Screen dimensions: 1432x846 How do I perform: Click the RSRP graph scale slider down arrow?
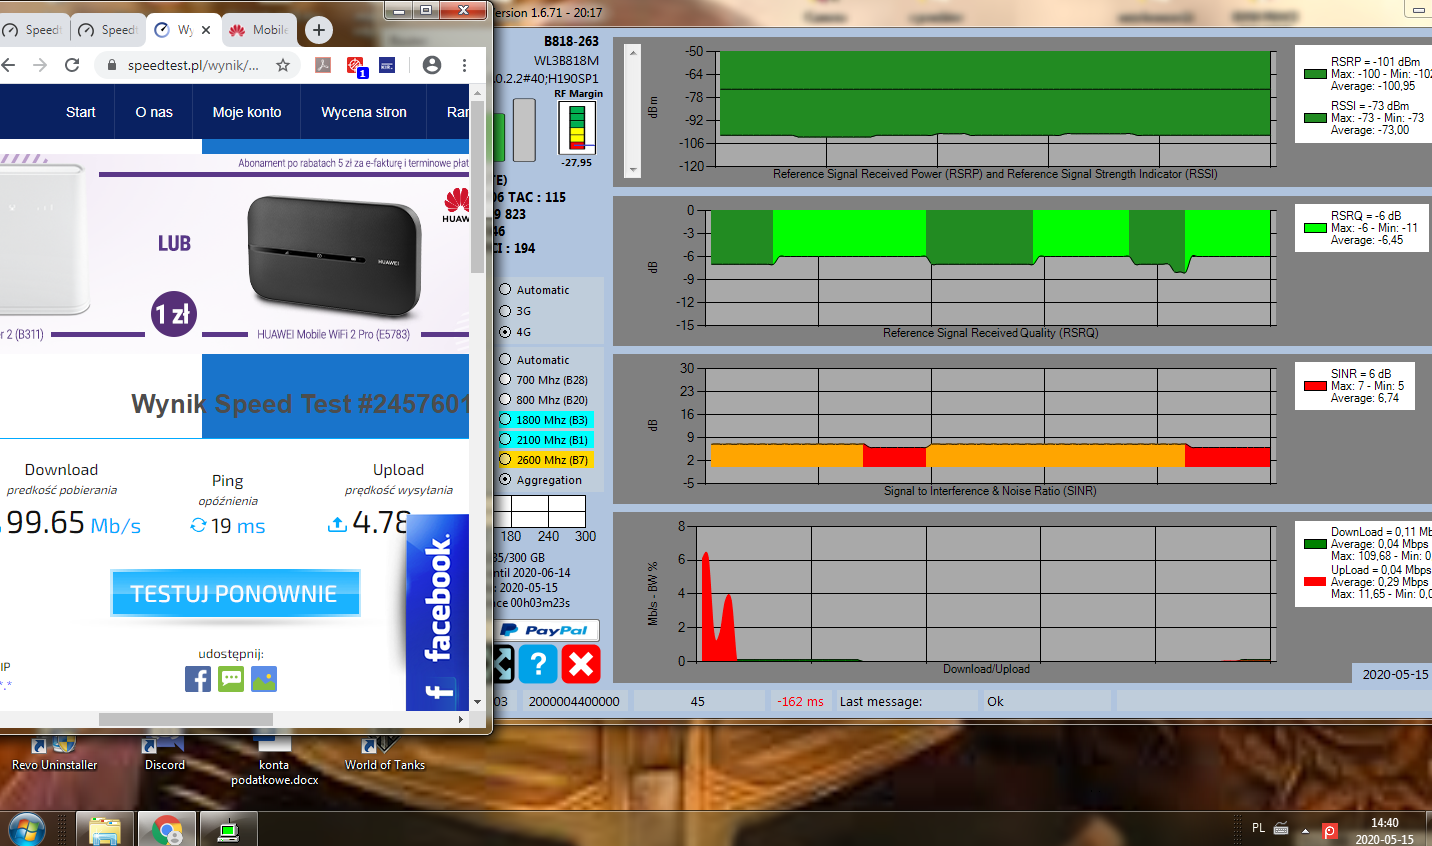632,170
